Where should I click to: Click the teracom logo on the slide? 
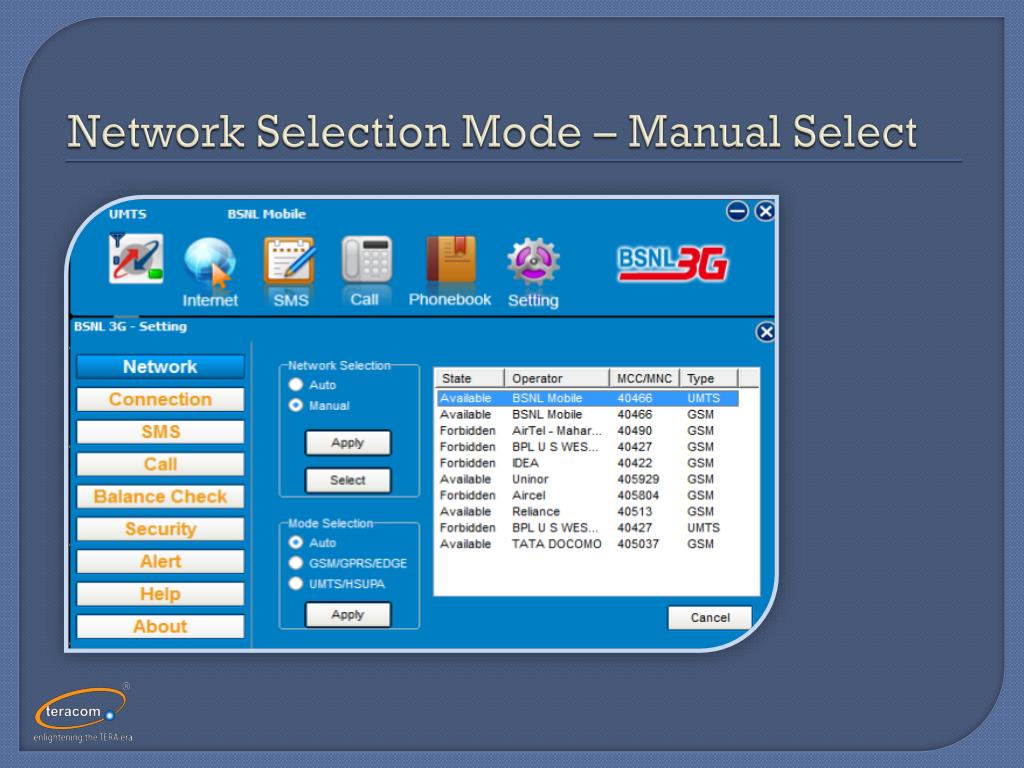point(82,712)
